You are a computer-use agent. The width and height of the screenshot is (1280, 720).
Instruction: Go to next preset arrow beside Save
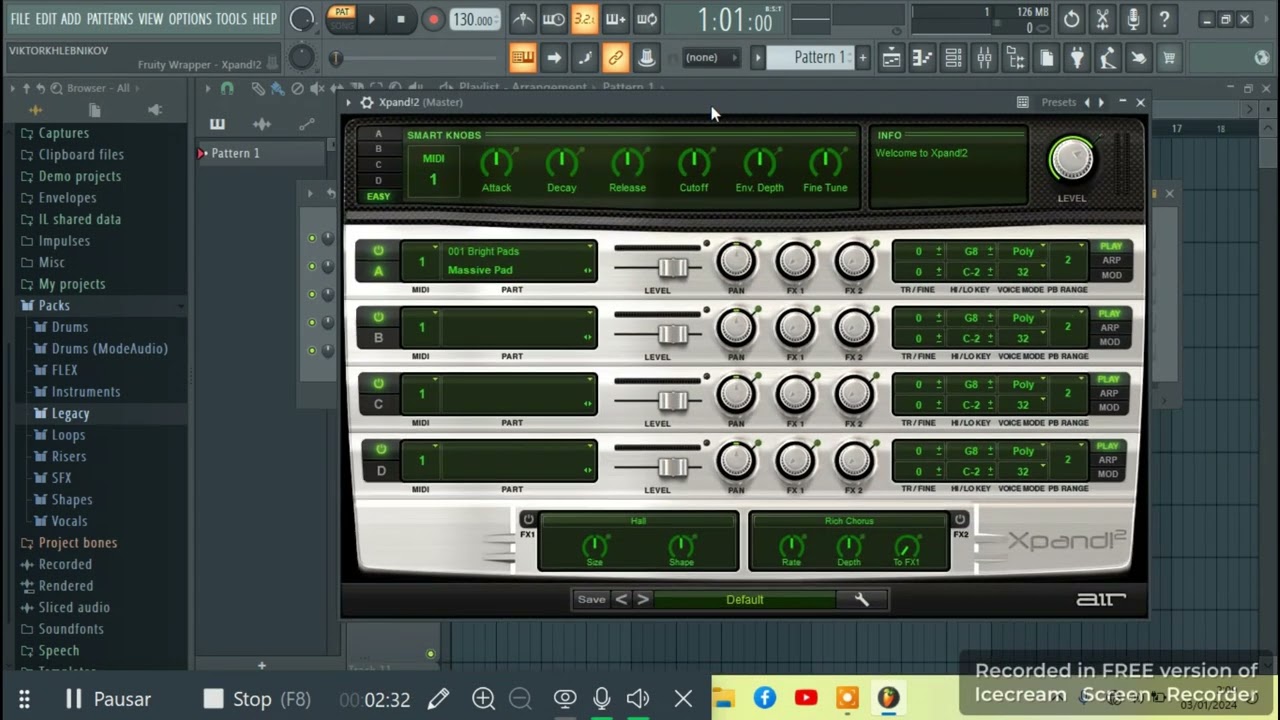[643, 600]
